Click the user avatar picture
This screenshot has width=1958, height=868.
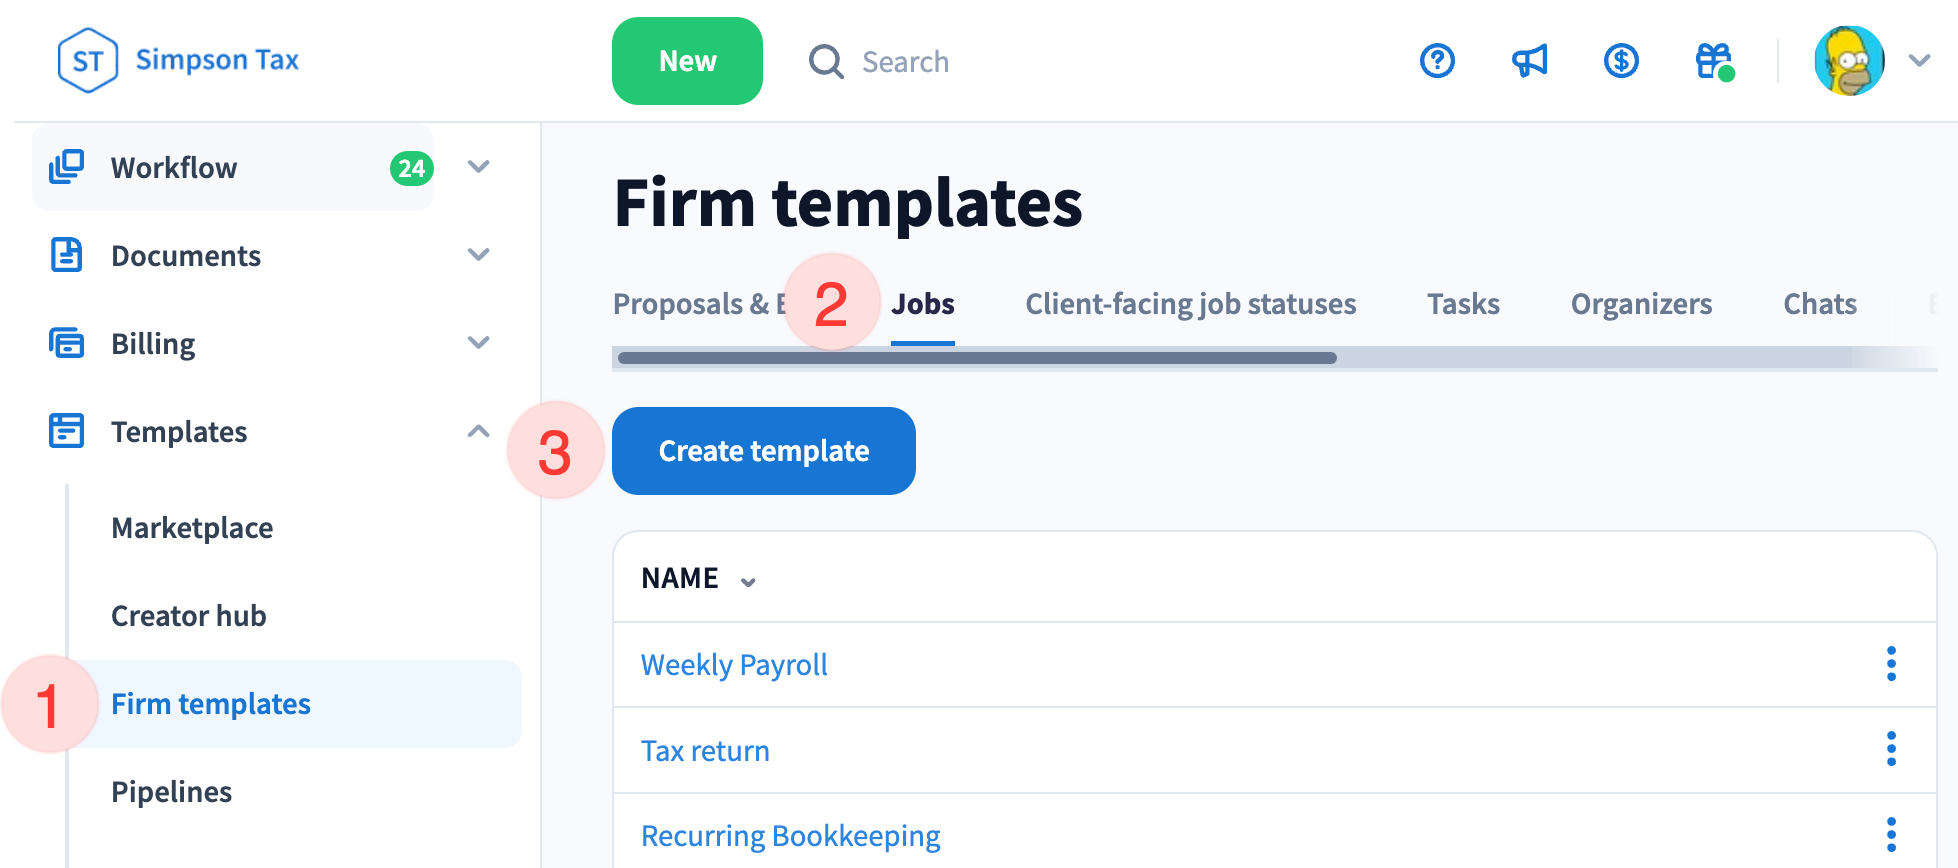(1849, 61)
